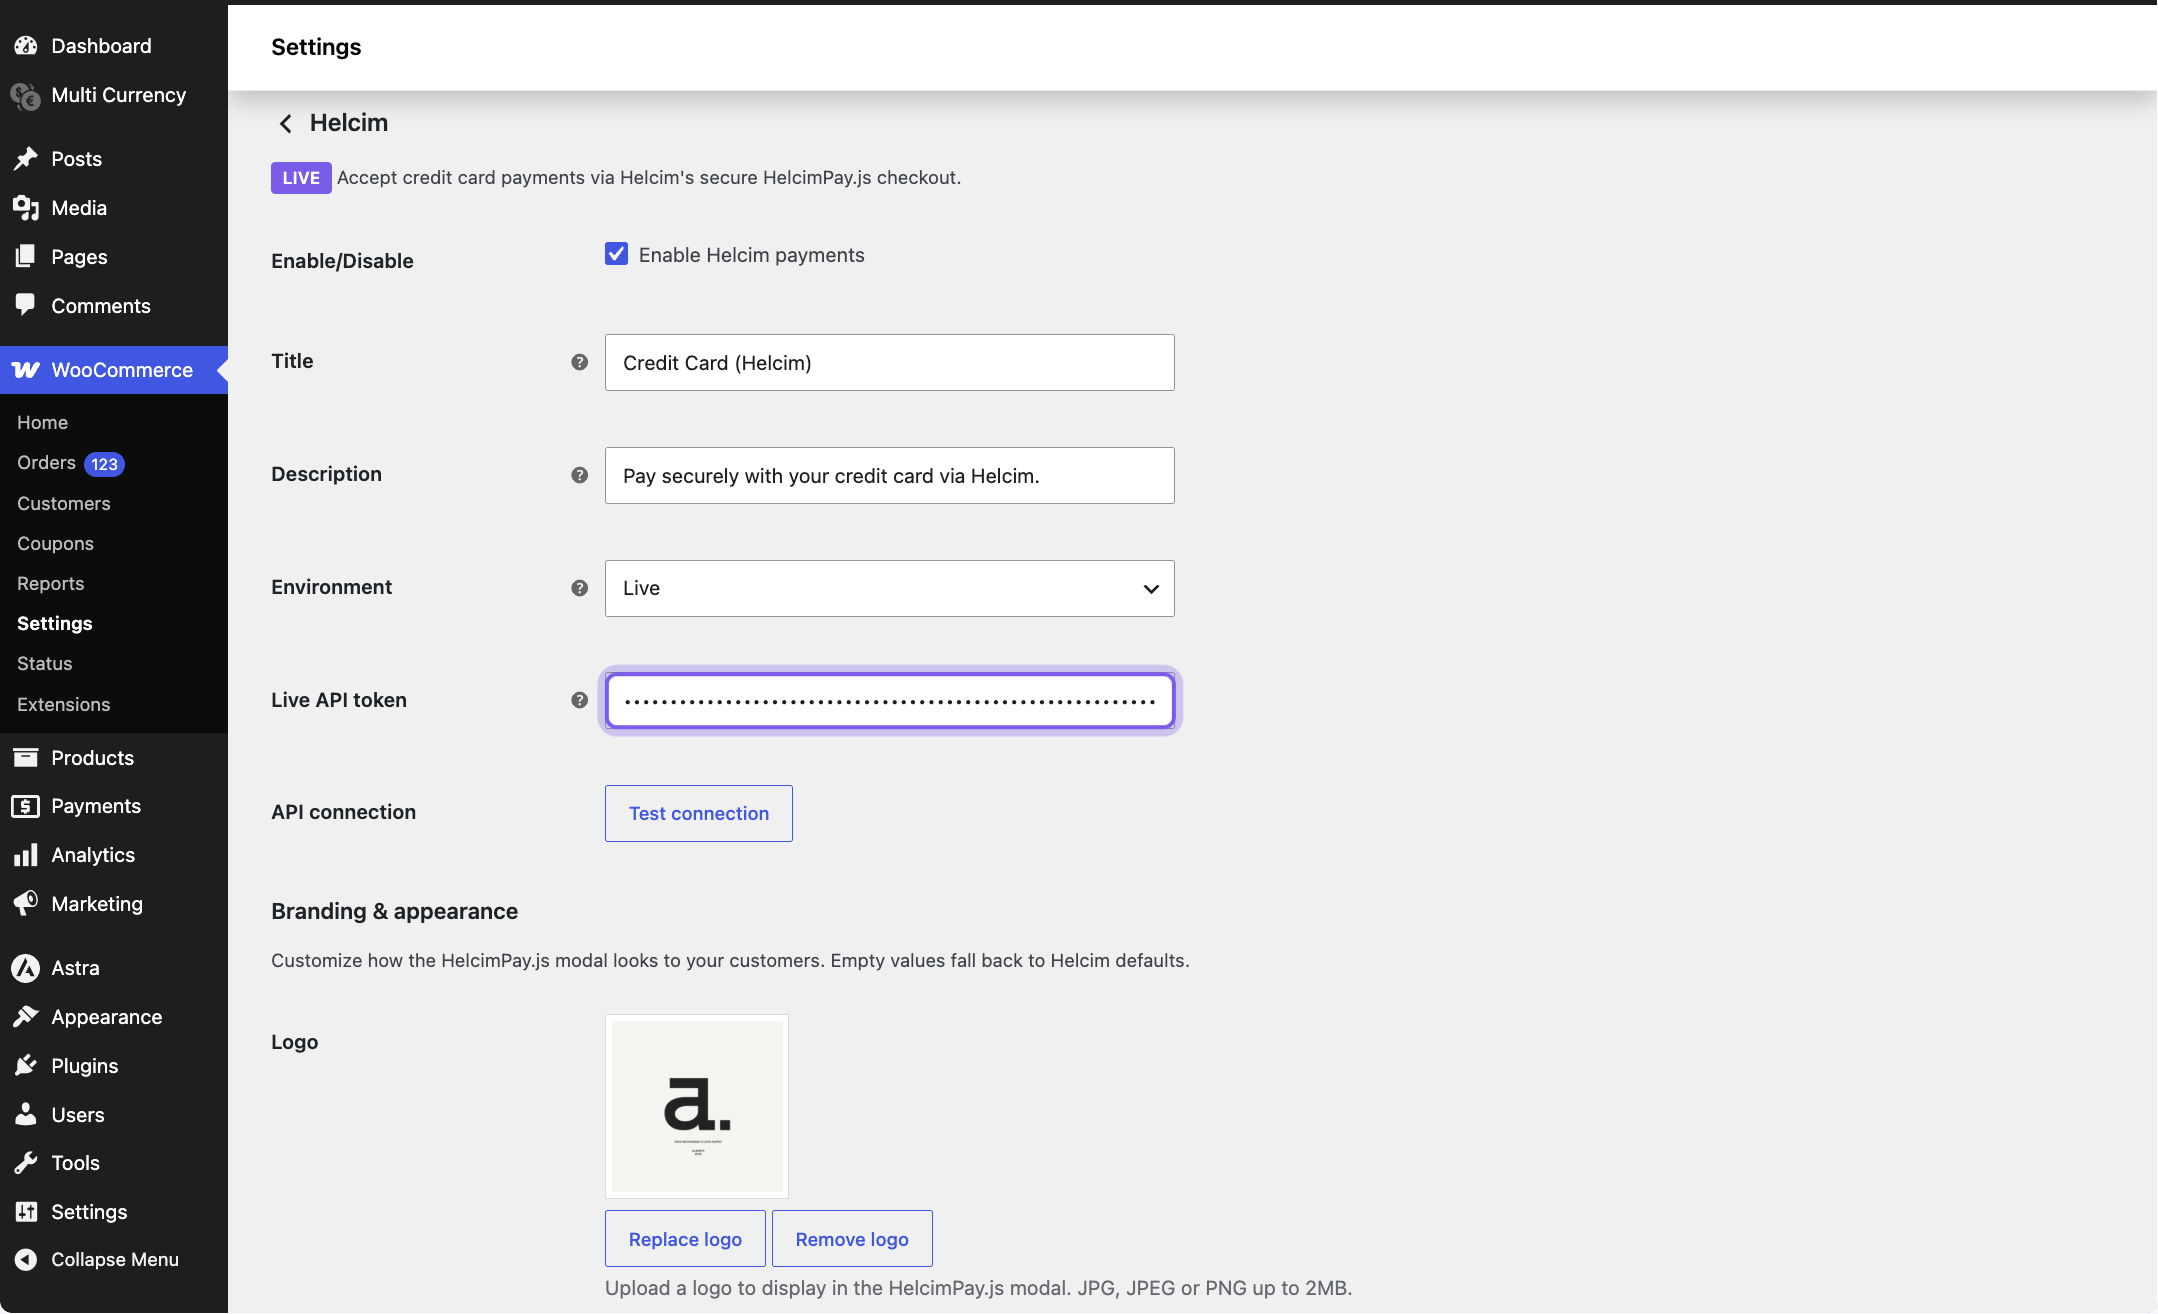Click the Payments dollar icon

tap(26, 806)
